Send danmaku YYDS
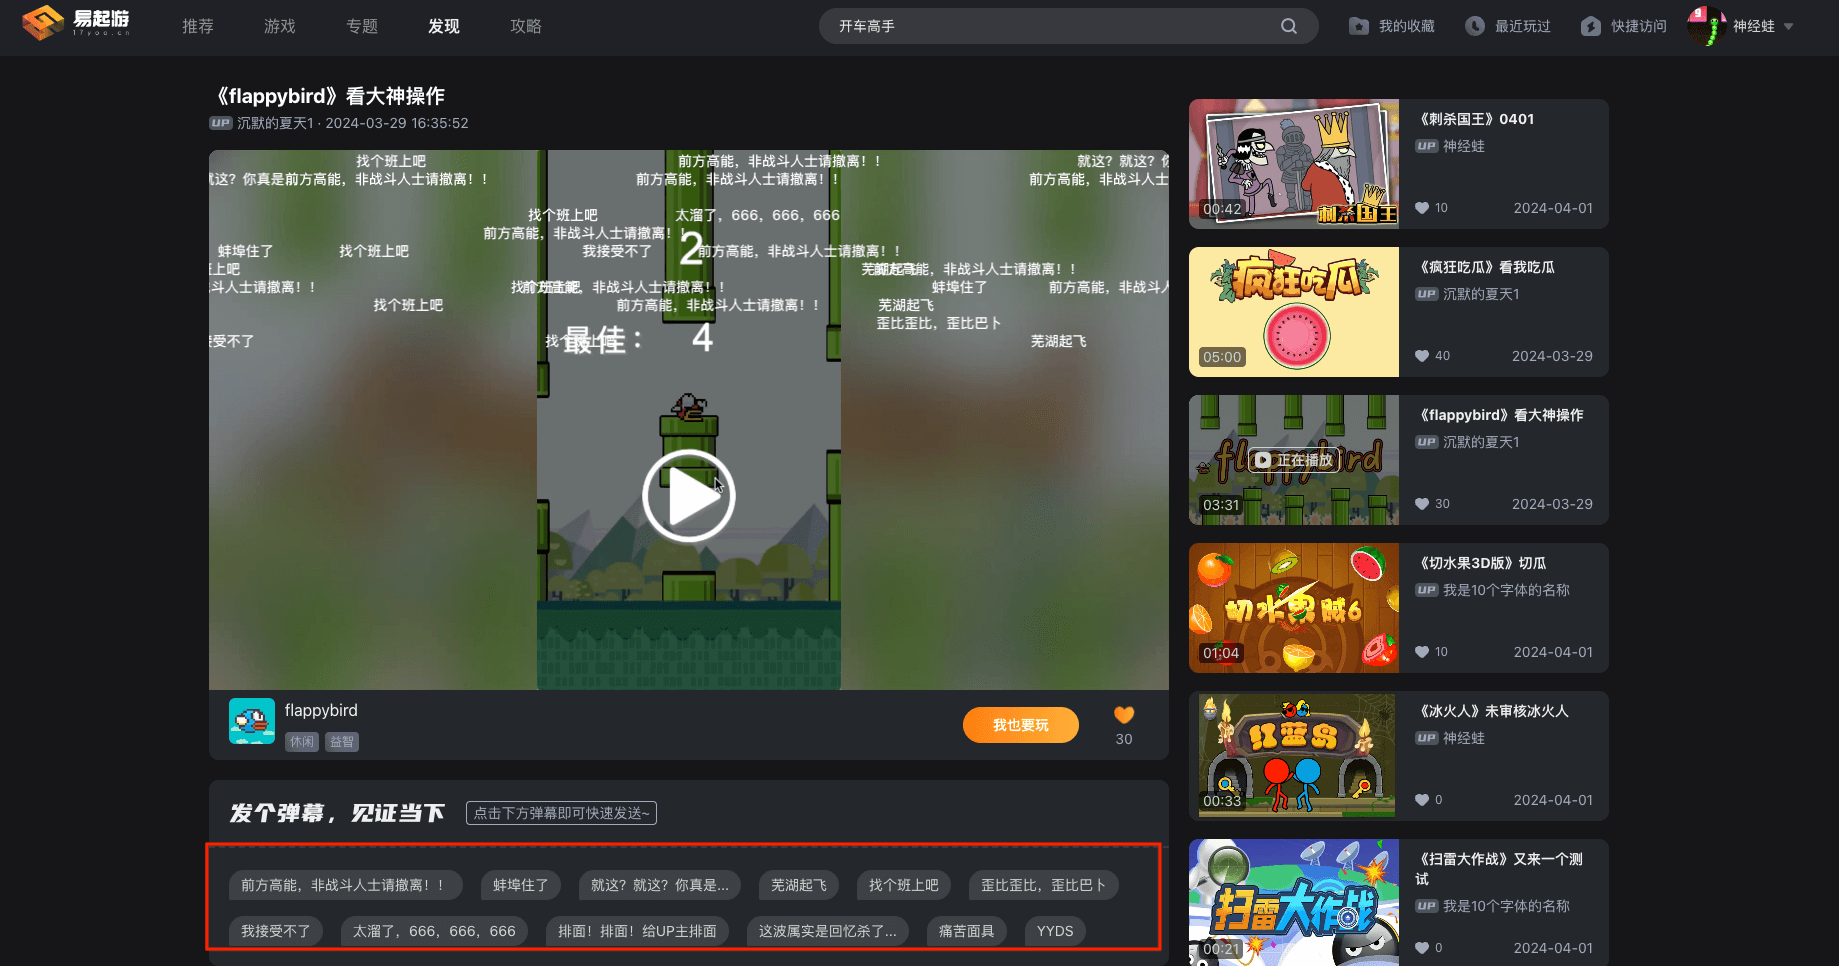The image size is (1839, 966). [x=1055, y=931]
